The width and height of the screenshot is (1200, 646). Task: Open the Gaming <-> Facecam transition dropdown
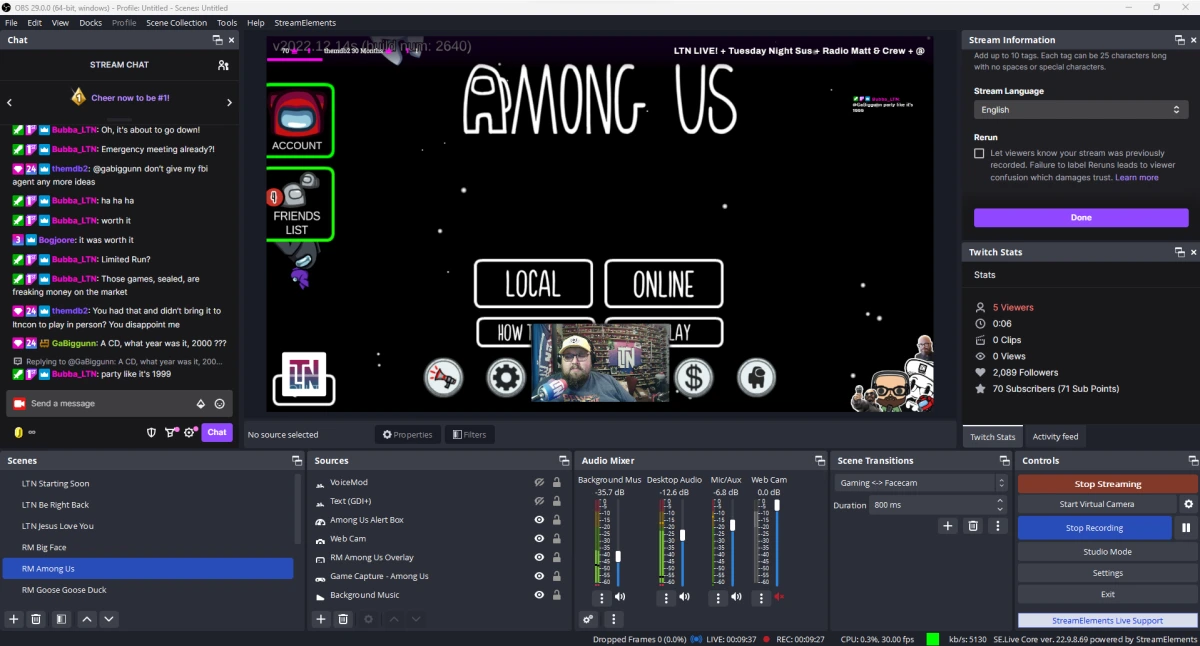point(921,483)
